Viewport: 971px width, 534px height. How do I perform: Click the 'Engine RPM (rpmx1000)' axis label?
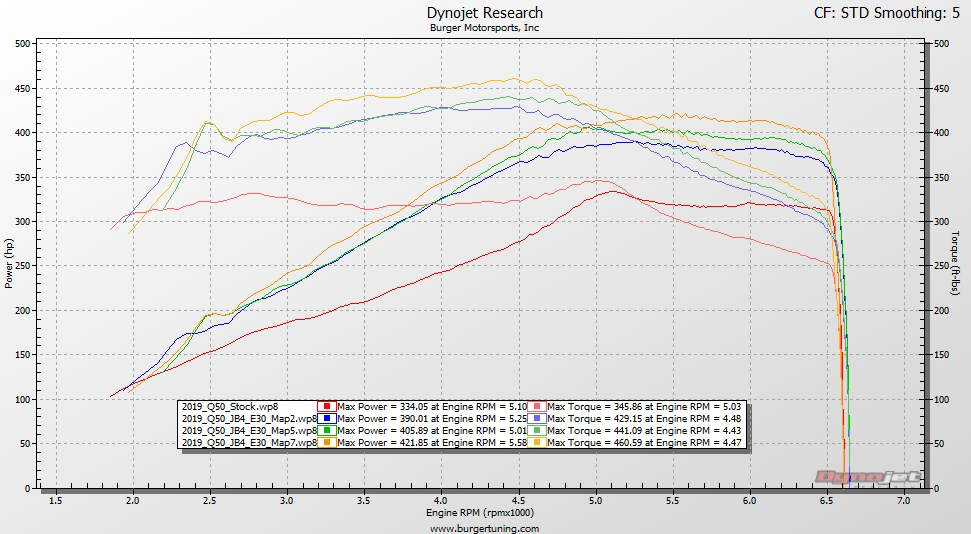480,513
